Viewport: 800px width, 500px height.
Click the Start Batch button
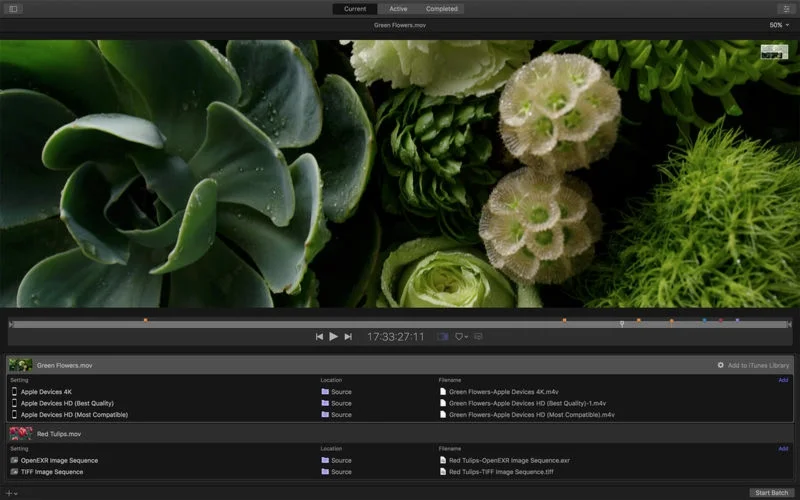point(771,493)
